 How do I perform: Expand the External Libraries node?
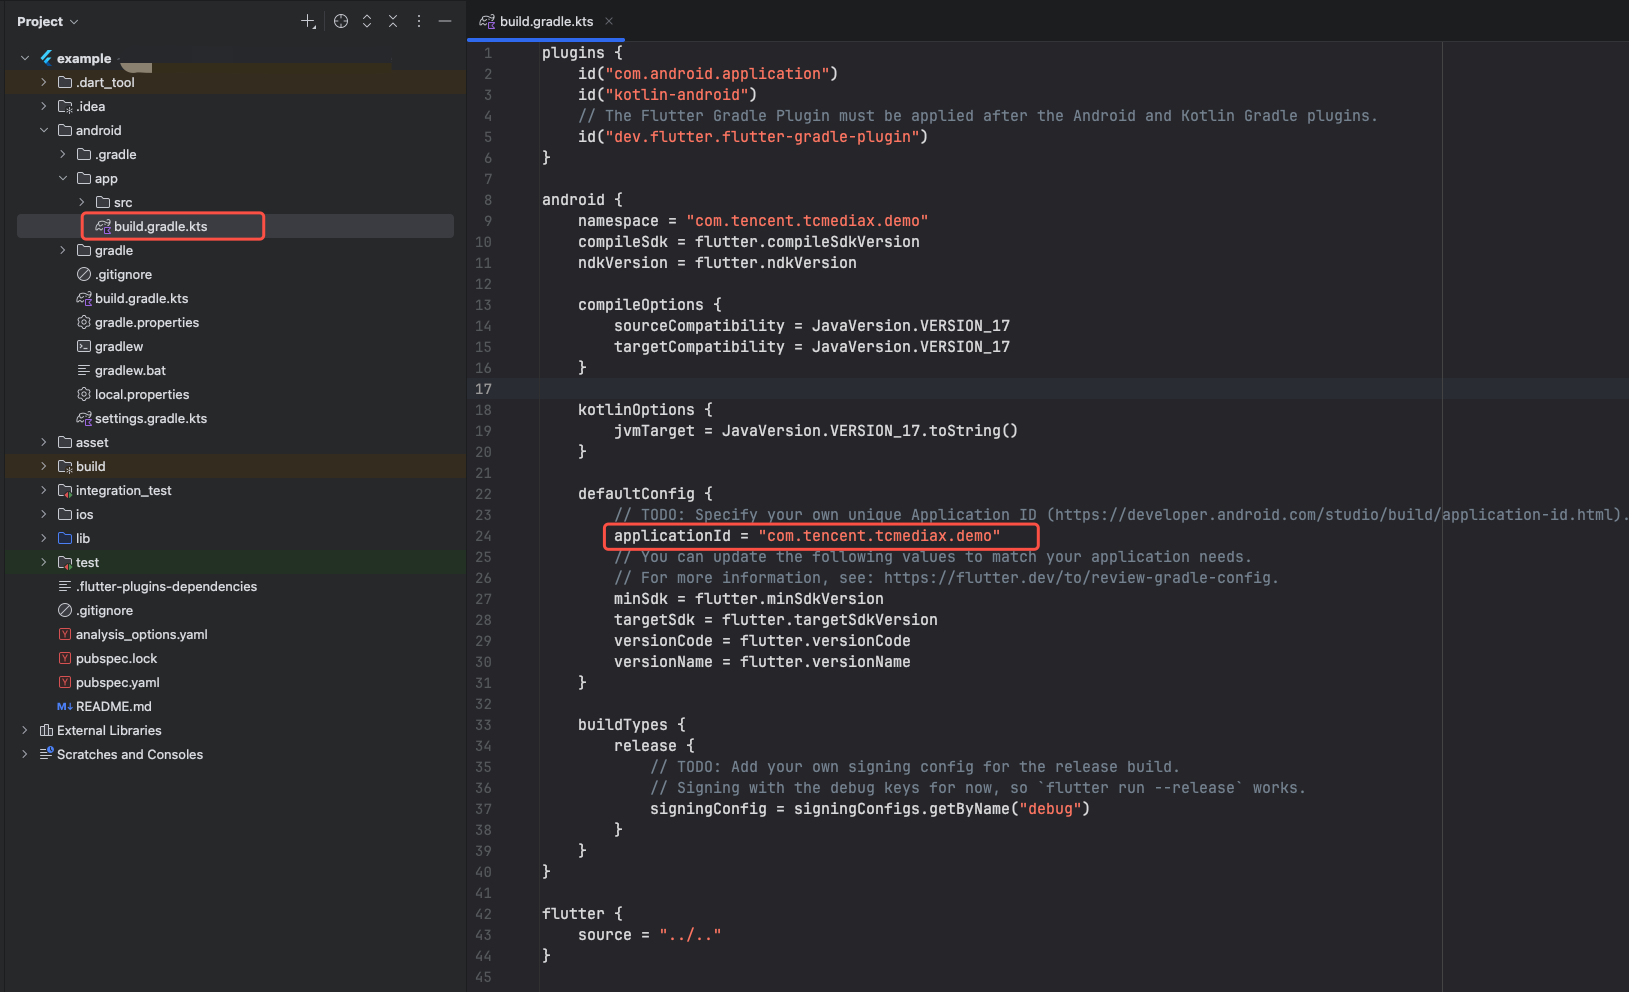pyautogui.click(x=25, y=730)
